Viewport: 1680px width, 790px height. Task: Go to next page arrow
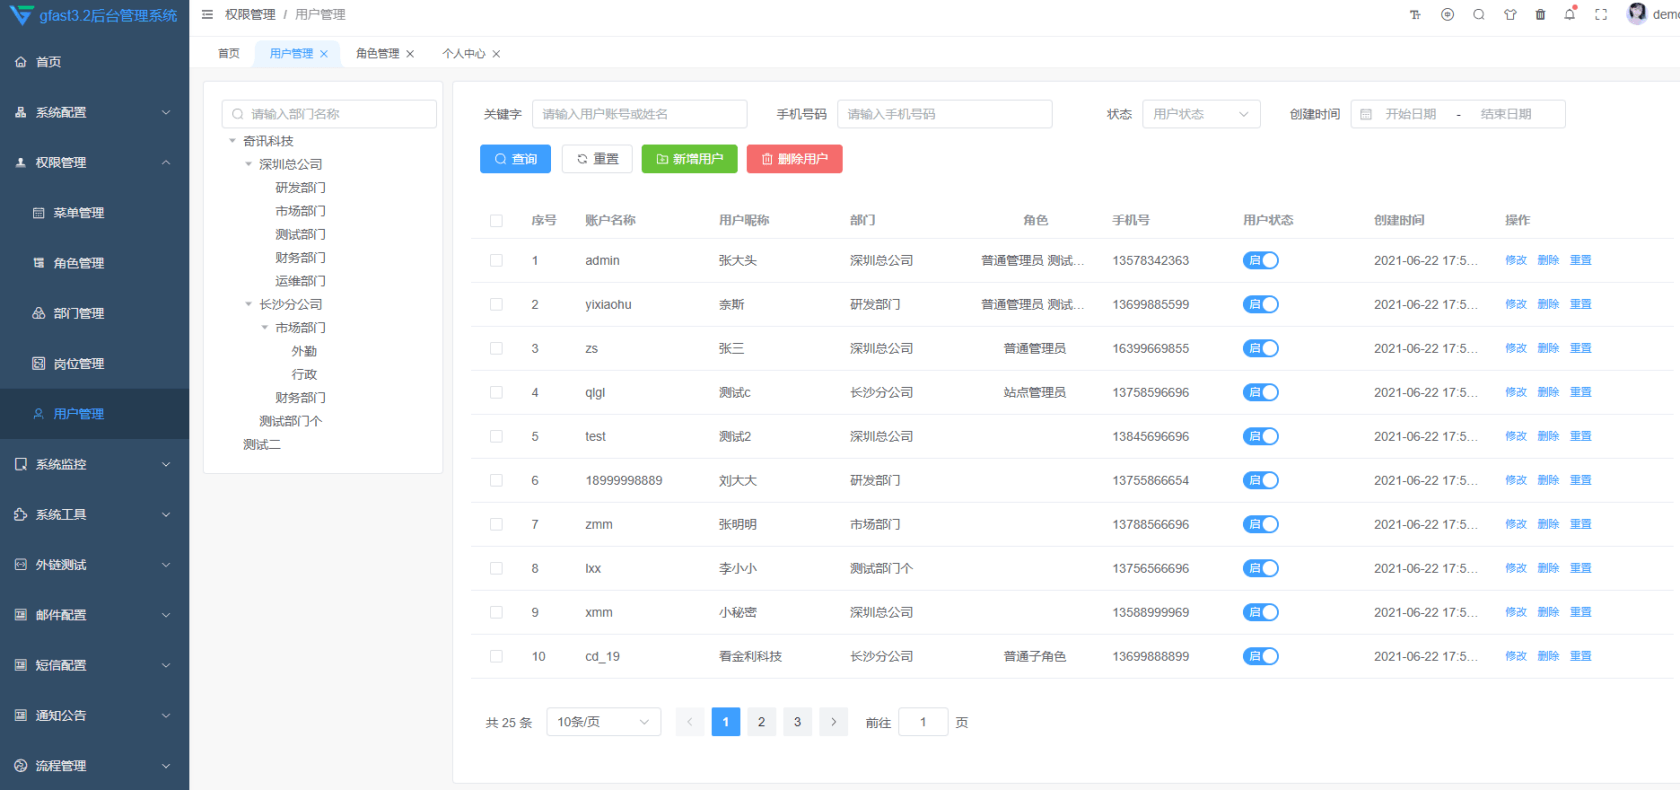[833, 722]
